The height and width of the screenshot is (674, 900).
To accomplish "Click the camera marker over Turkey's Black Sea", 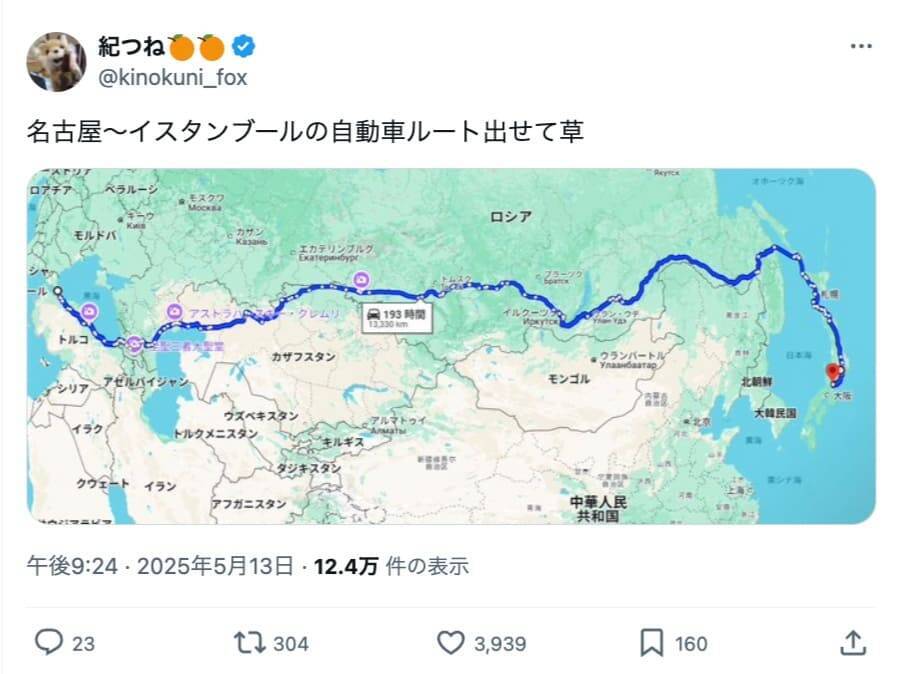I will [x=90, y=312].
